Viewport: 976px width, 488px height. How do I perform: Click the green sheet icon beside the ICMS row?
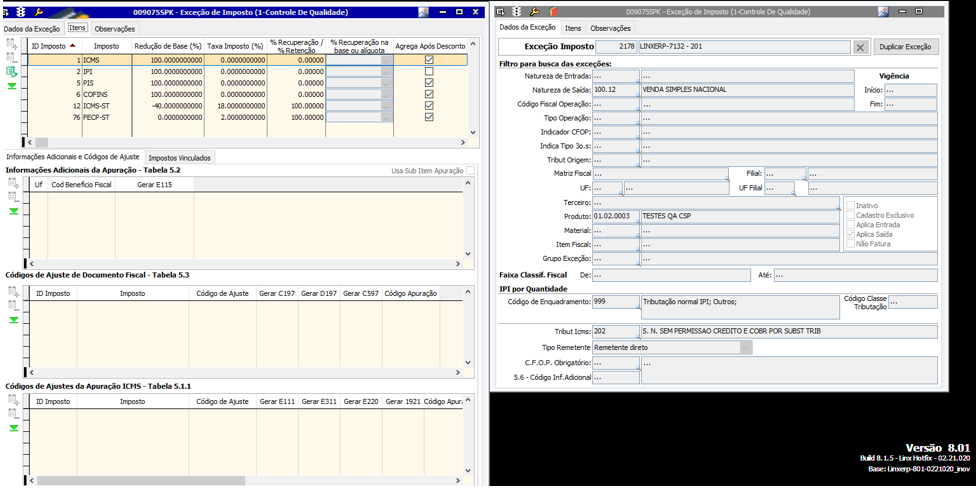pyautogui.click(x=12, y=73)
